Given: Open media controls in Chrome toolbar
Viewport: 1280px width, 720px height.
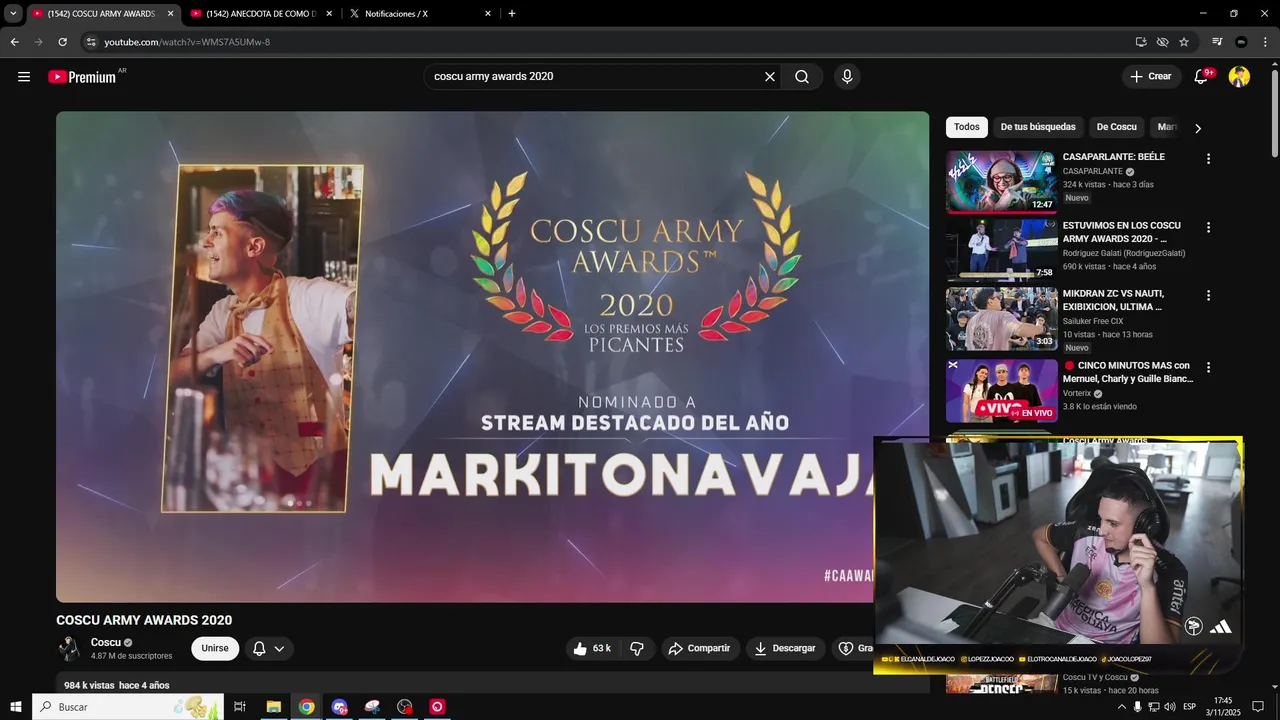Looking at the screenshot, I should [1217, 42].
